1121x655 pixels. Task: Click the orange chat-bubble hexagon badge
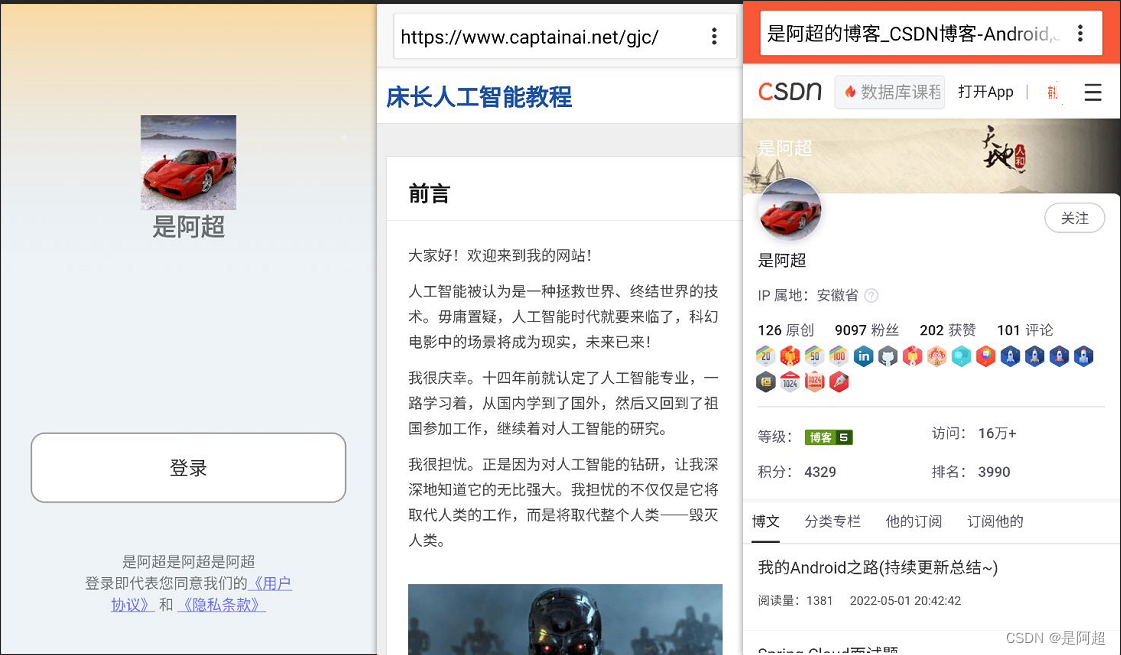[x=986, y=356]
